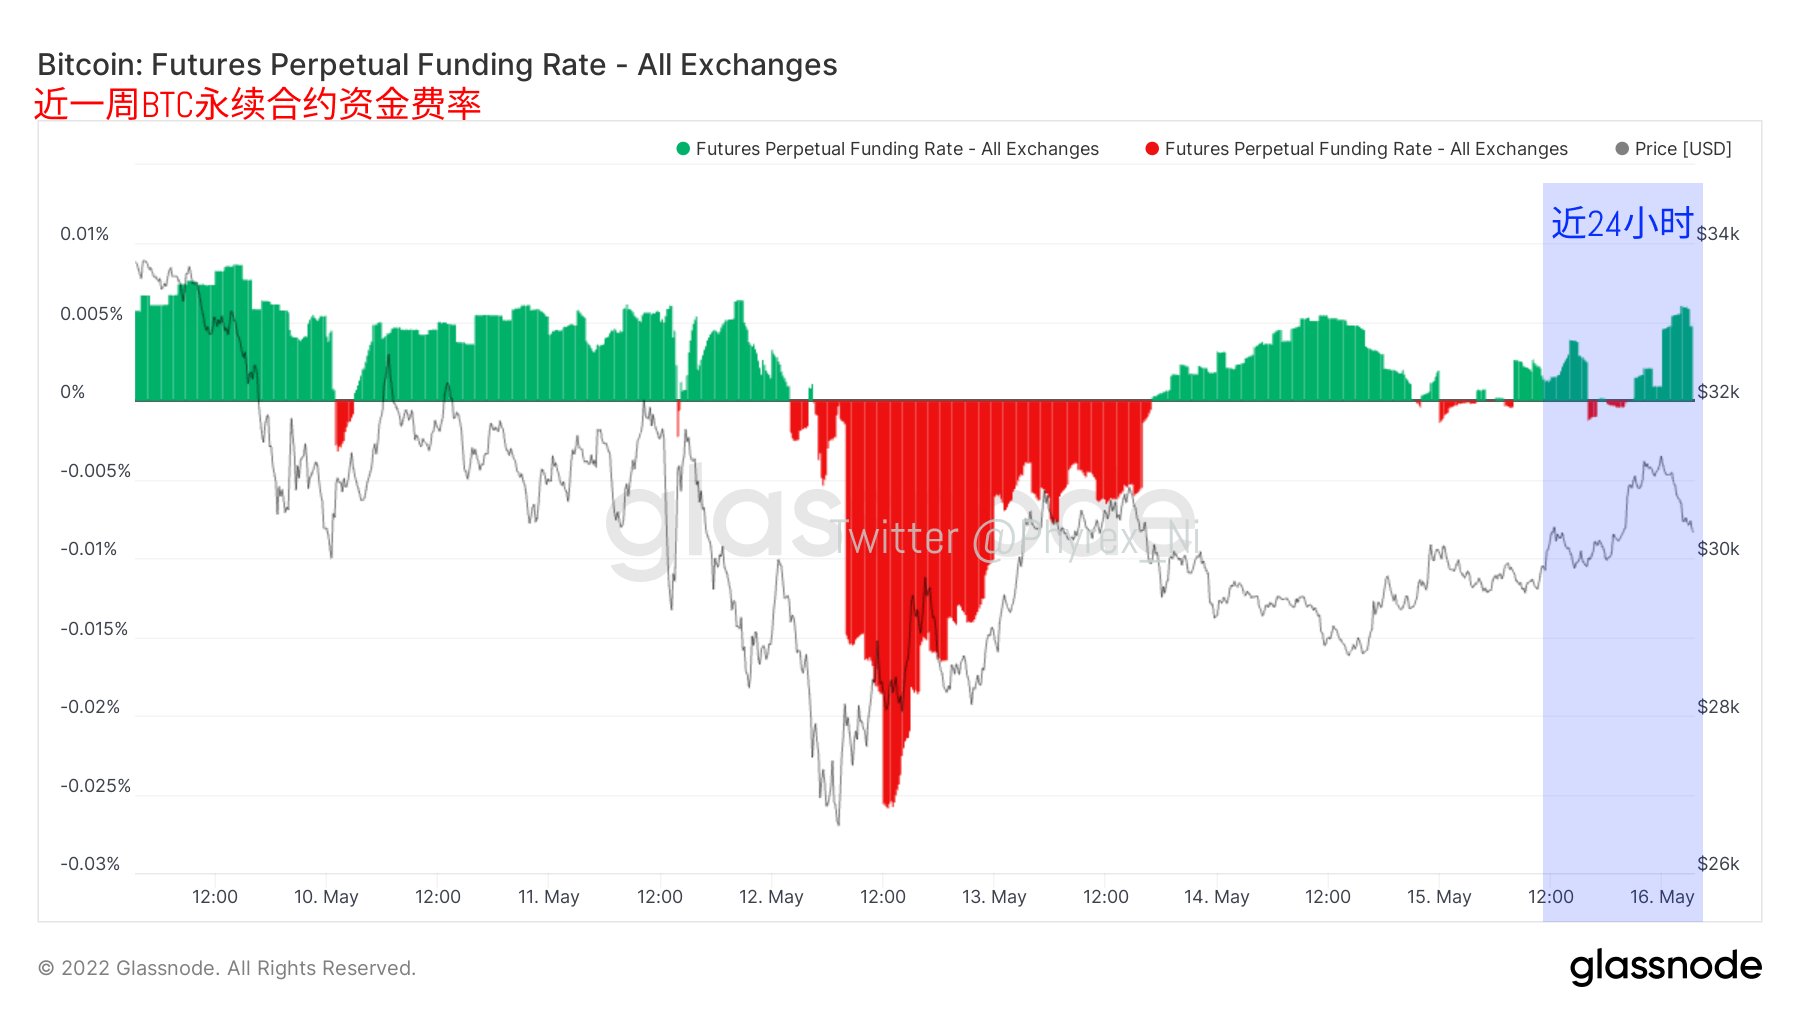Click the 2022 Glassnode copyright notice
This screenshot has width=1800, height=1013.
(227, 968)
